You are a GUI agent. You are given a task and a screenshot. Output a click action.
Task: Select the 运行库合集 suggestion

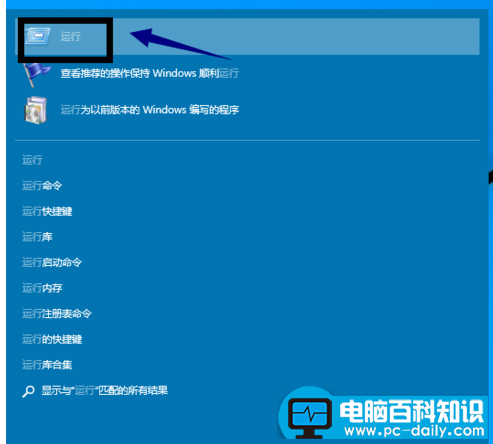click(47, 365)
